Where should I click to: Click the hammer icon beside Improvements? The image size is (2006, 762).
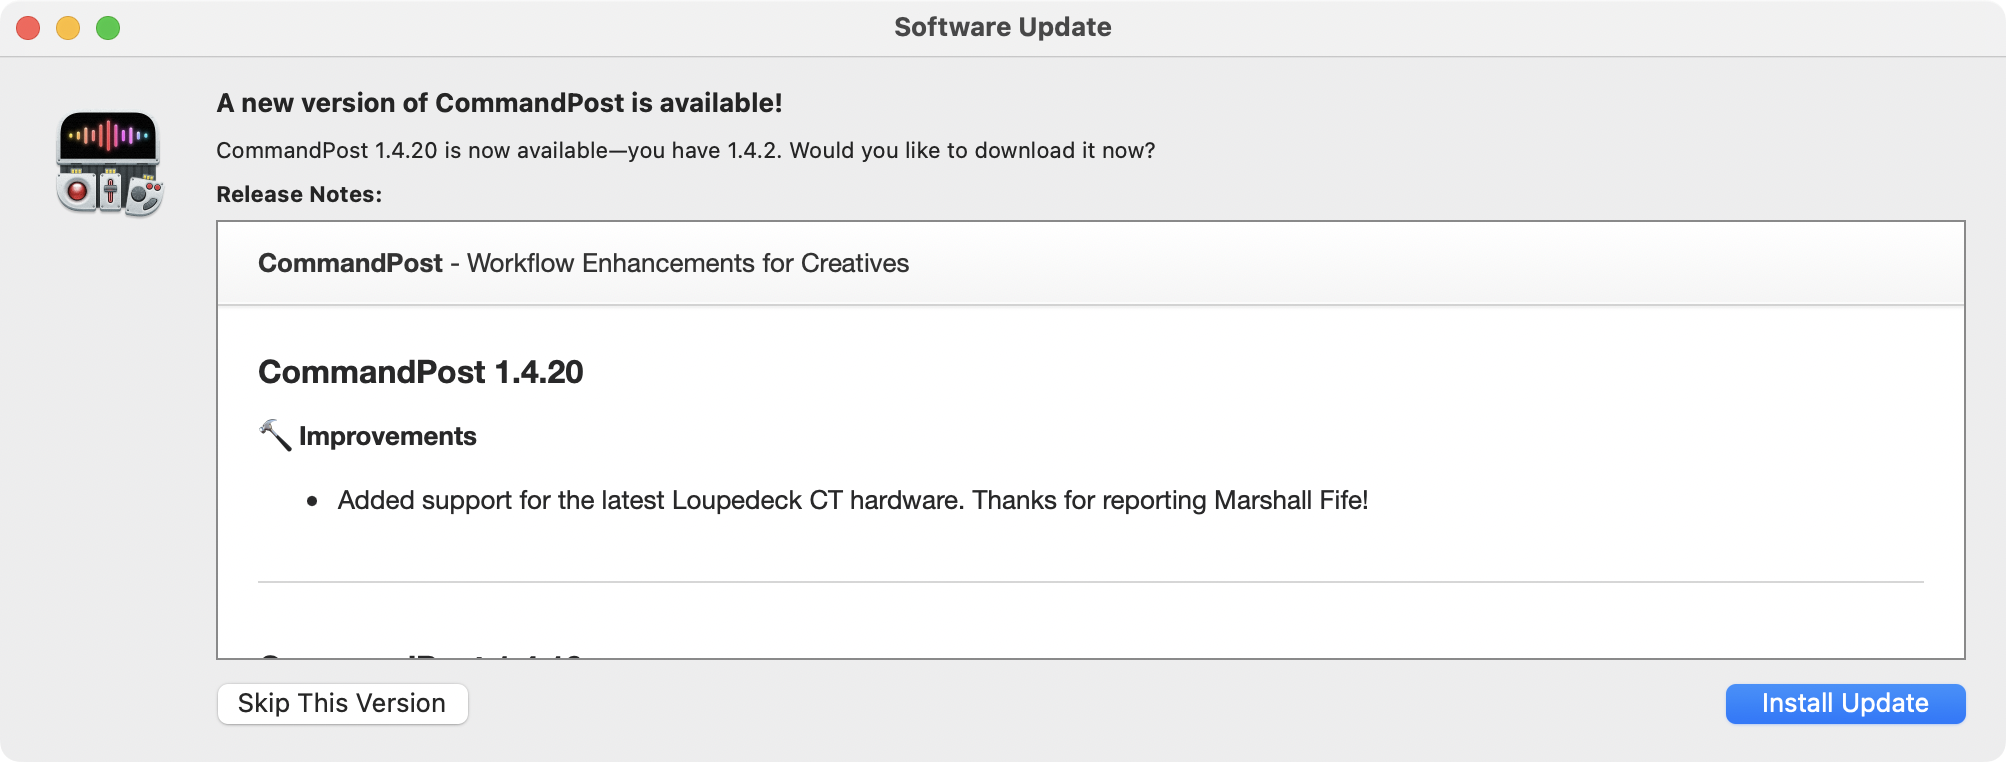click(x=275, y=435)
